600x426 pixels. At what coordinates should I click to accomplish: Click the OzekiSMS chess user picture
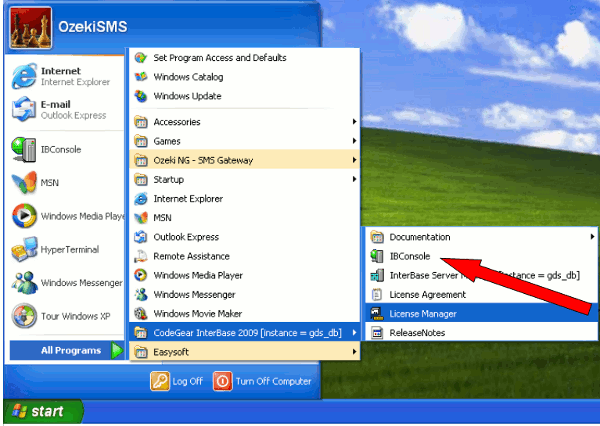pos(31,28)
